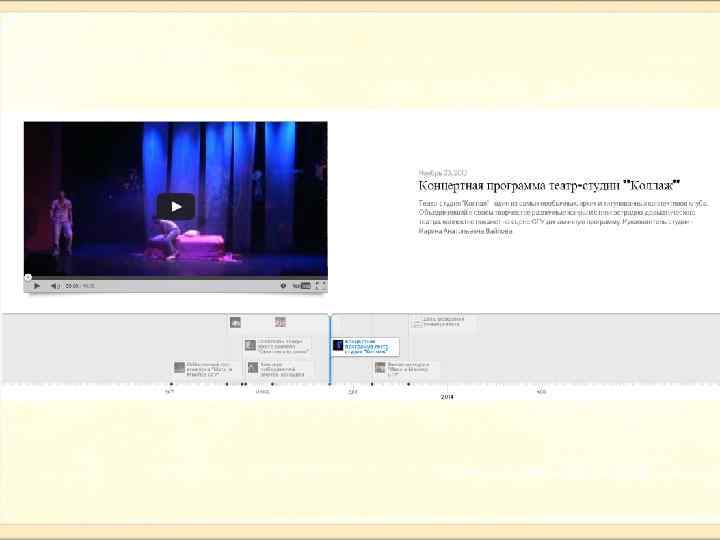The image size is (720, 540).
Task: Click the small play icon in the player control bar
Action: coord(37,286)
